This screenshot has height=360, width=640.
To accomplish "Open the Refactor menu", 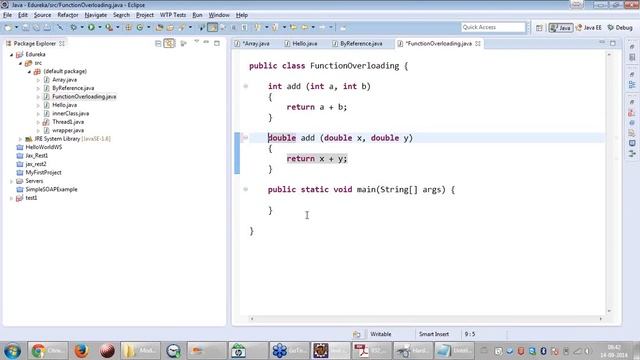I will click(x=68, y=15).
